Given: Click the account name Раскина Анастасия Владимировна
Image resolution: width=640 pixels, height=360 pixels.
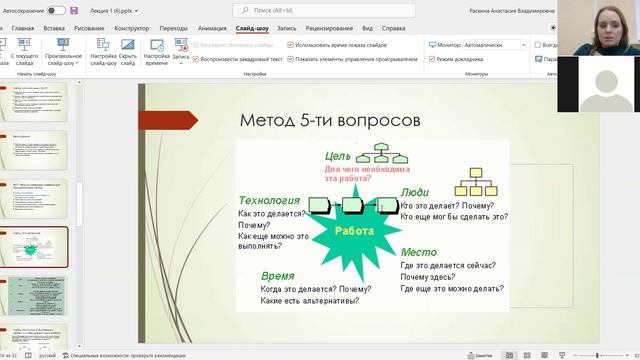Looking at the screenshot, I should click(512, 11).
